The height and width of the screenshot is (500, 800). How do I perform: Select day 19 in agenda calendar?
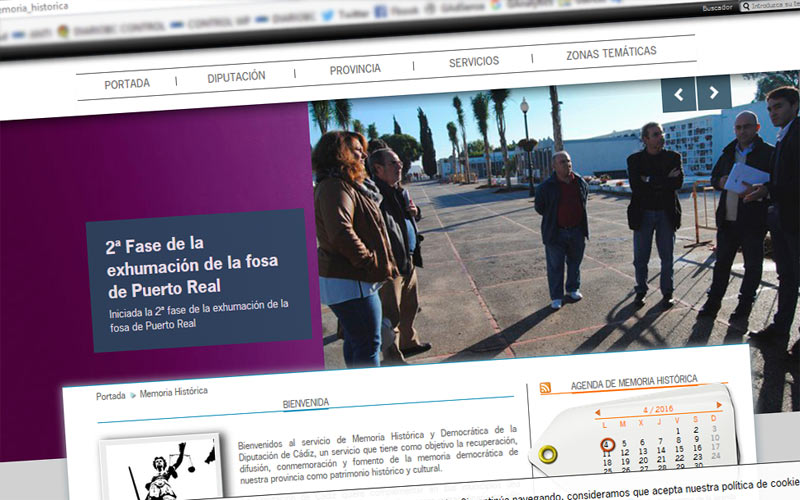[626, 461]
